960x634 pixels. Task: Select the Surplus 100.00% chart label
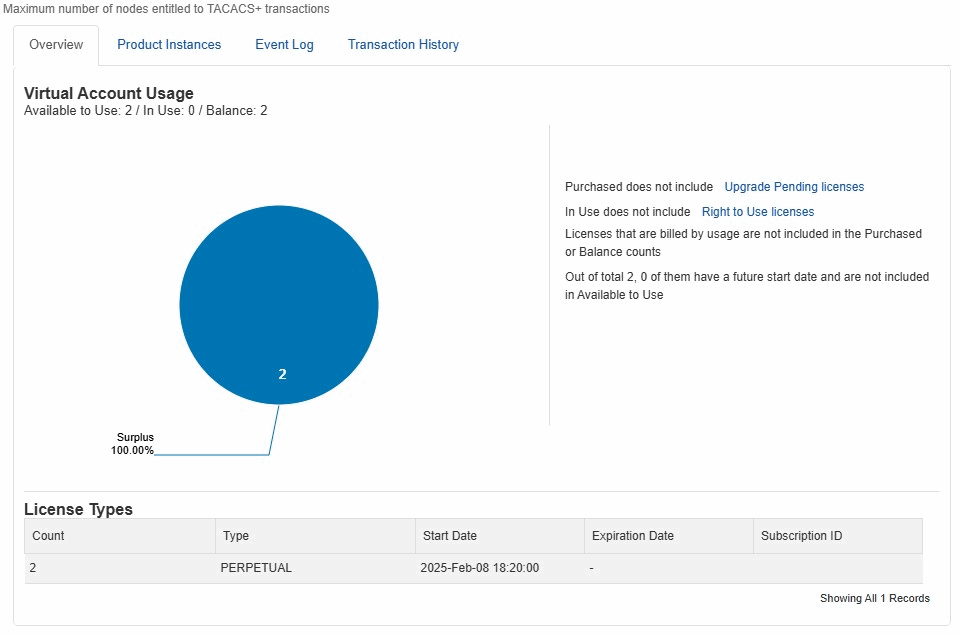coord(135,443)
